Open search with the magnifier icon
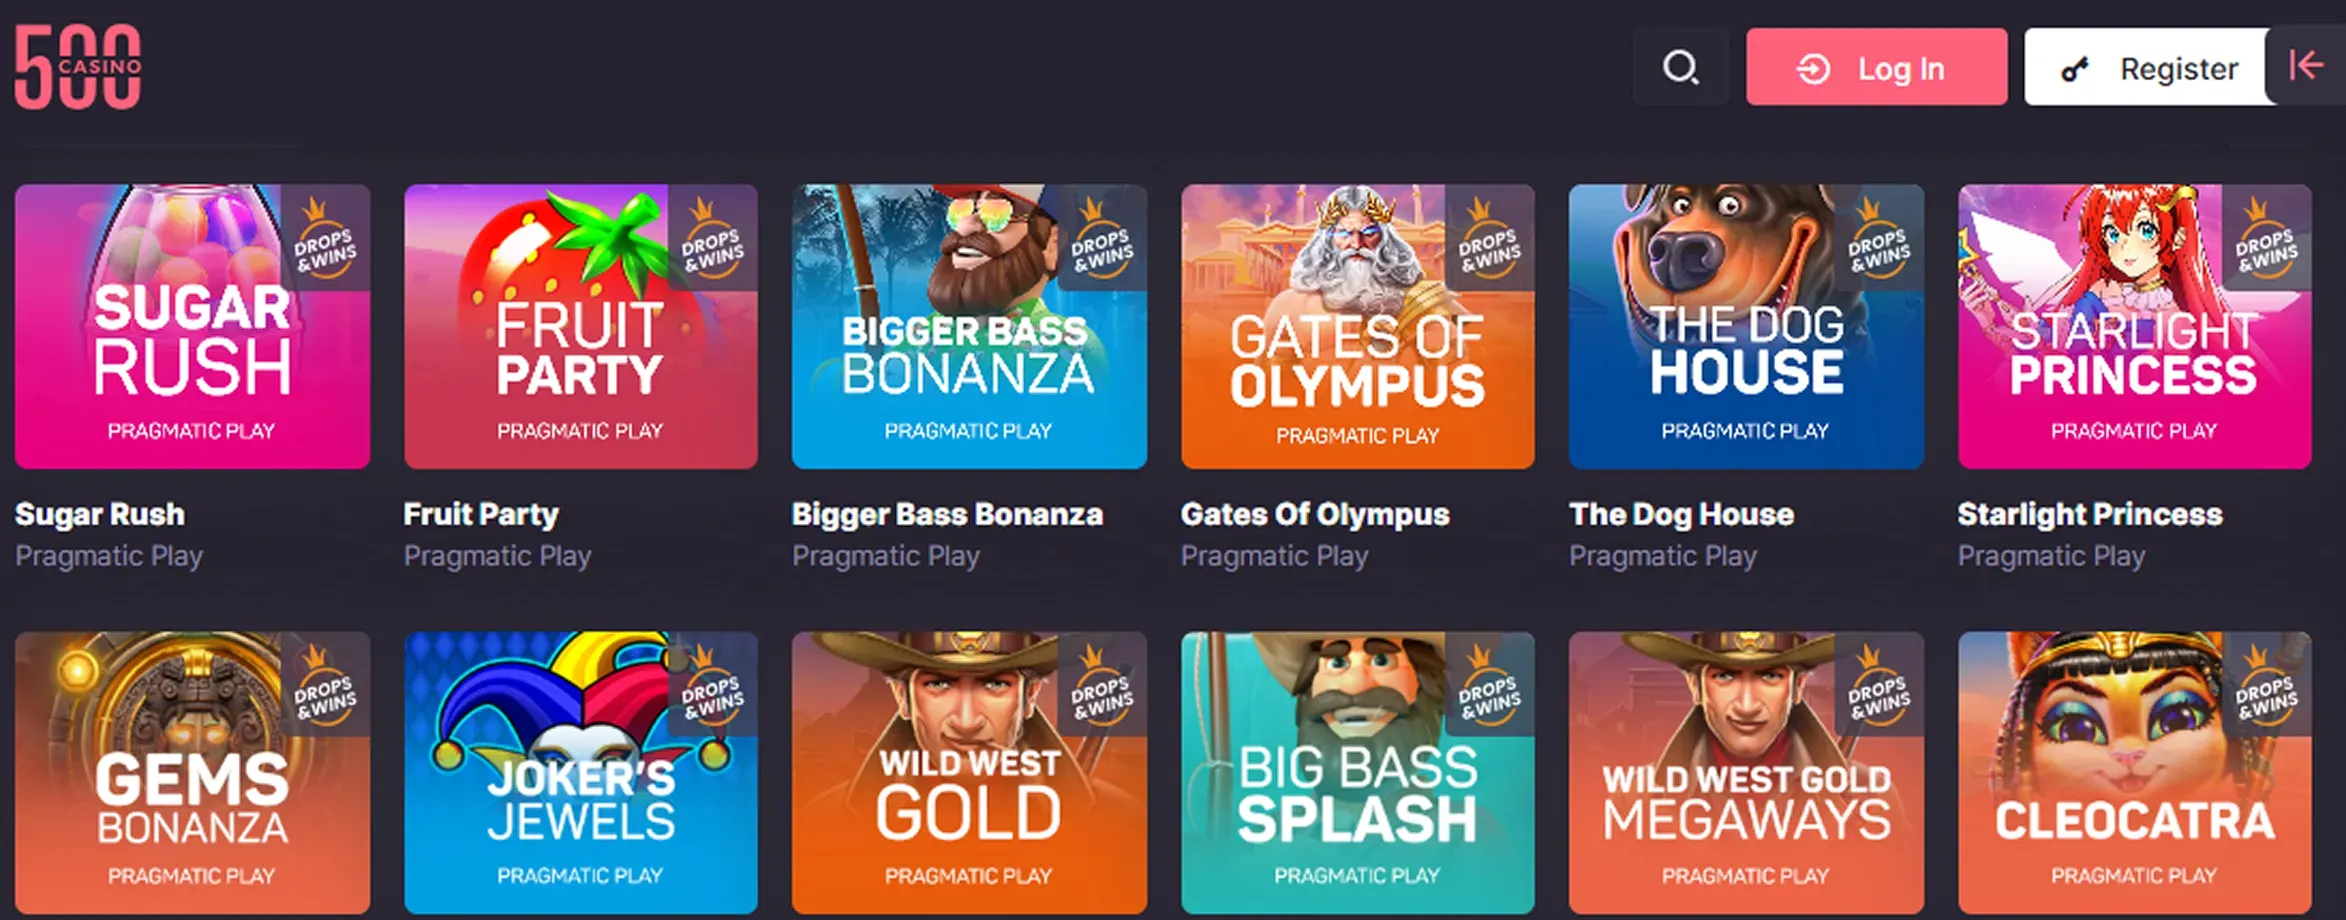The width and height of the screenshot is (2346, 920). [1680, 68]
